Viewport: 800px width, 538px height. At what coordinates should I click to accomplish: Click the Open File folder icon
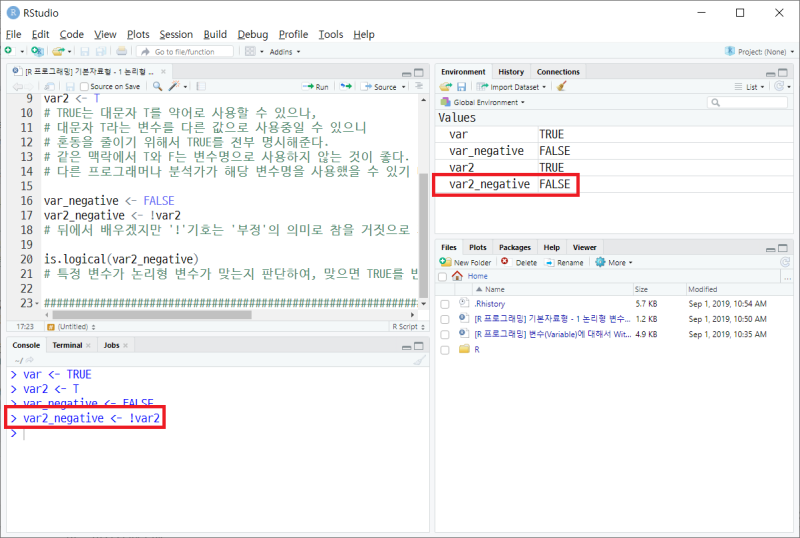point(58,51)
